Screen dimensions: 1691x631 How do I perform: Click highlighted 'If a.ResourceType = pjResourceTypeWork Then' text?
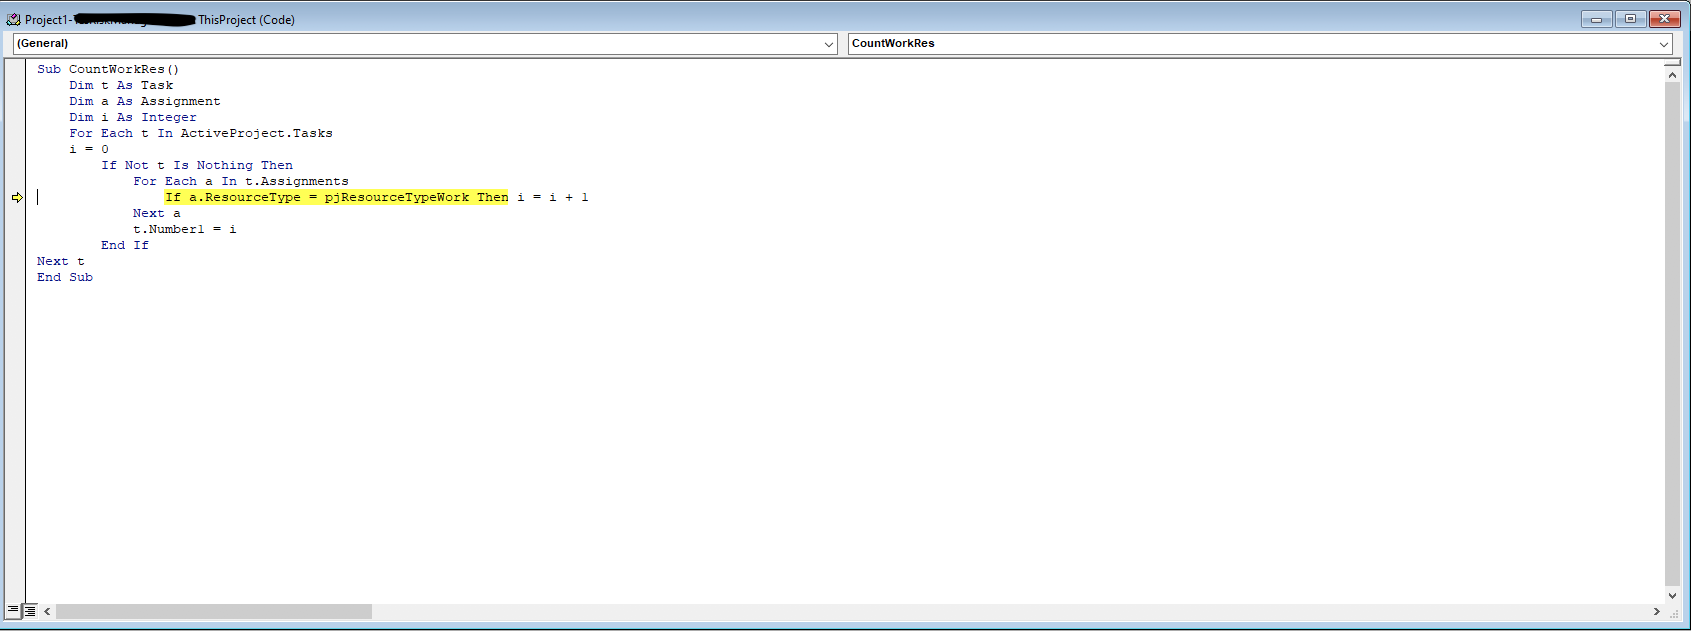[337, 198]
